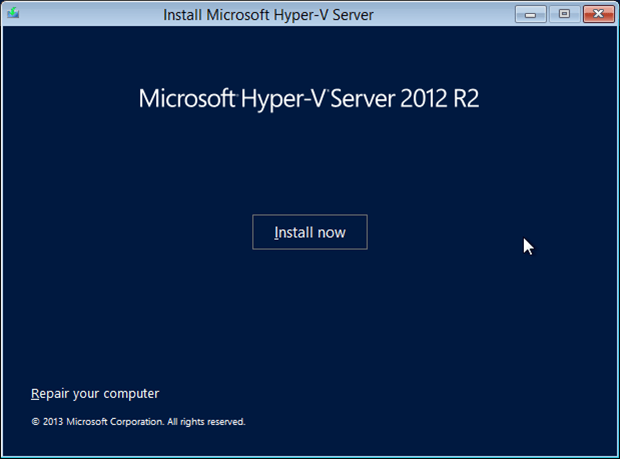Maximize the installer window
620x459 pixels.
563,13
